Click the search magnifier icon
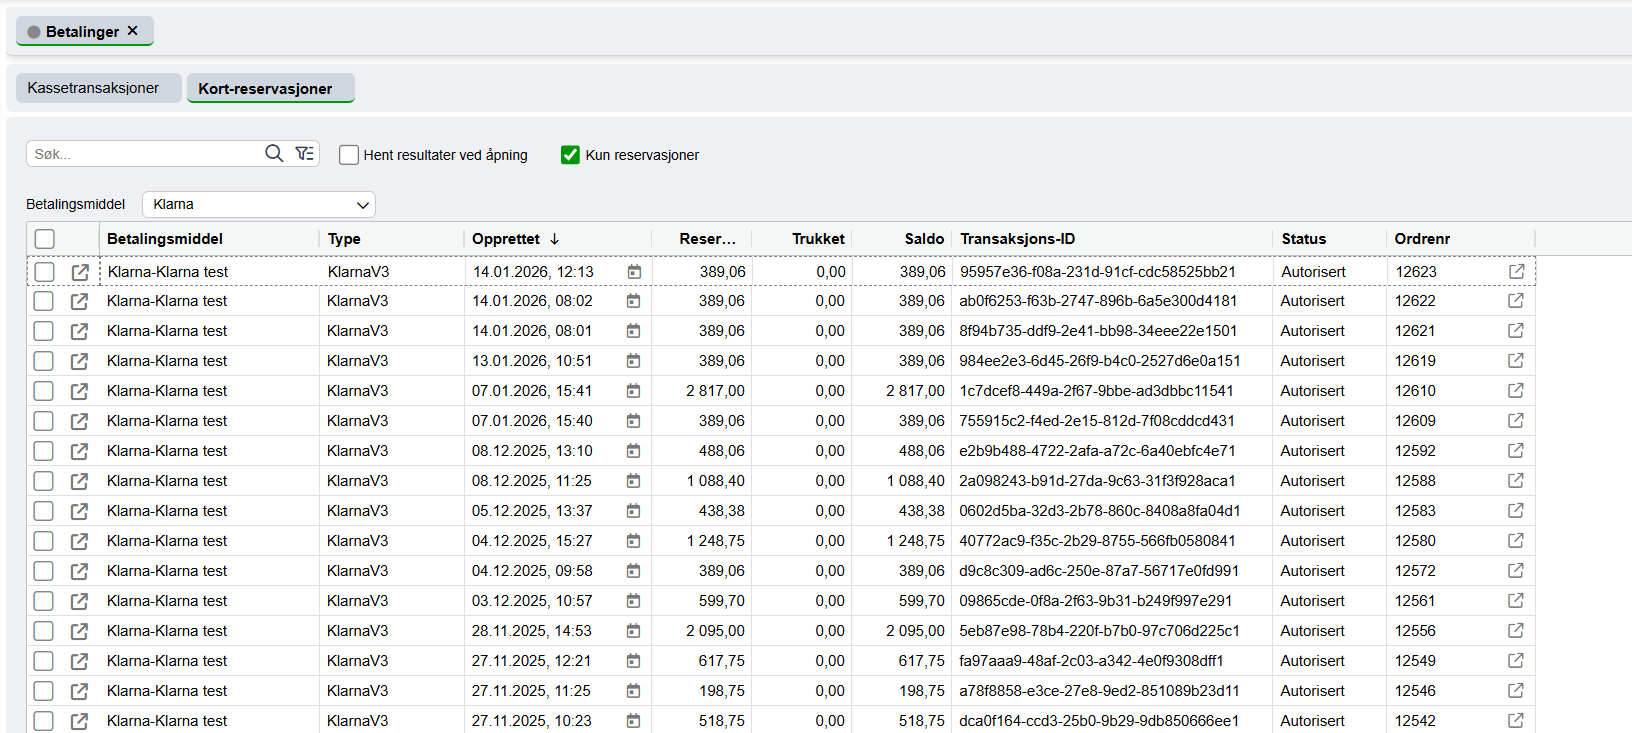The image size is (1632, 733). click(274, 153)
